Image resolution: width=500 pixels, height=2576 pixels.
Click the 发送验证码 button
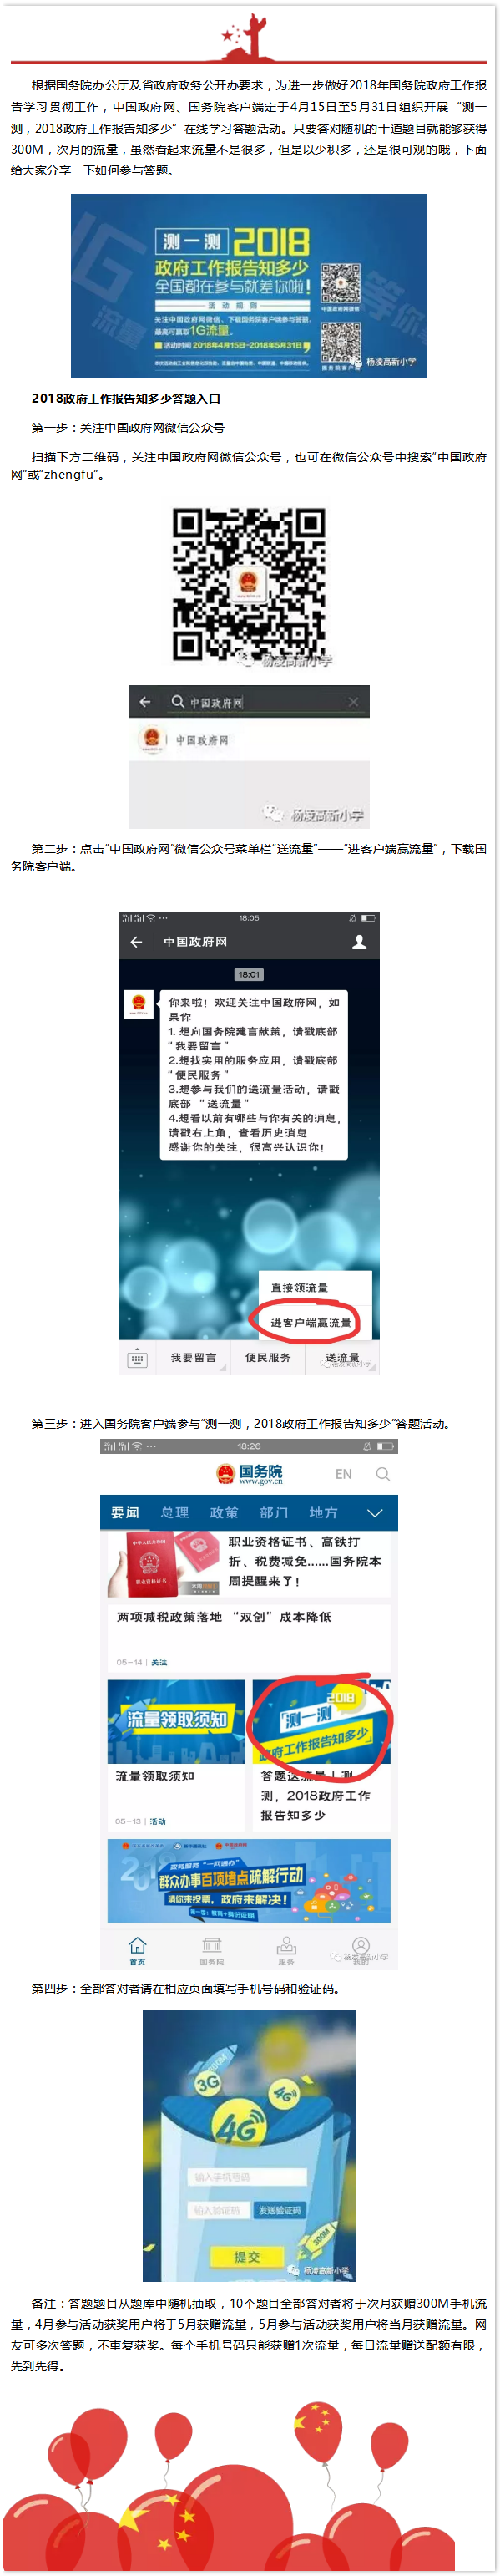[280, 2210]
